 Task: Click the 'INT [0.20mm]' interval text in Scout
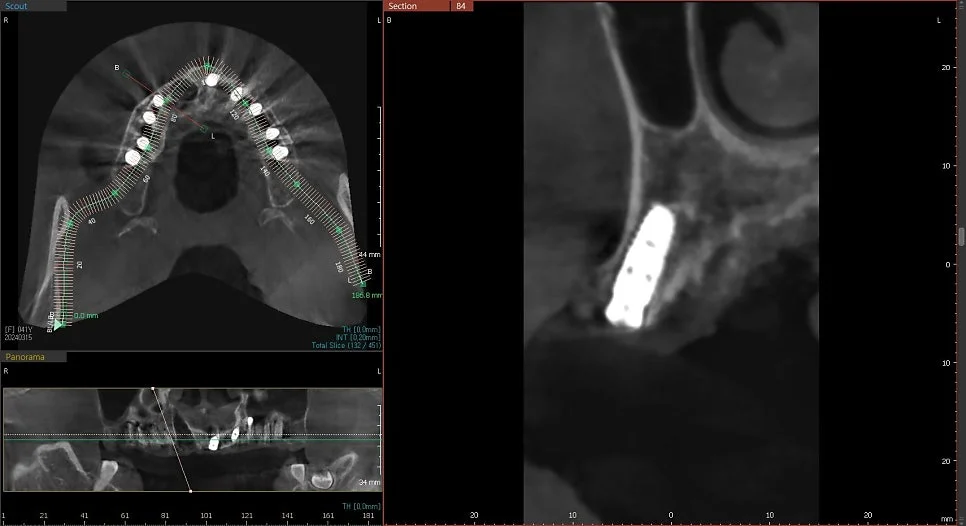click(358, 338)
